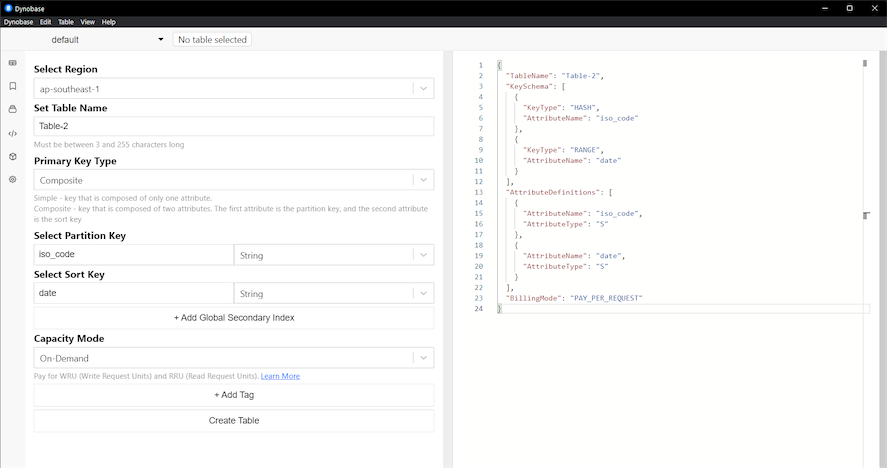Click the Create Table button

pos(234,421)
